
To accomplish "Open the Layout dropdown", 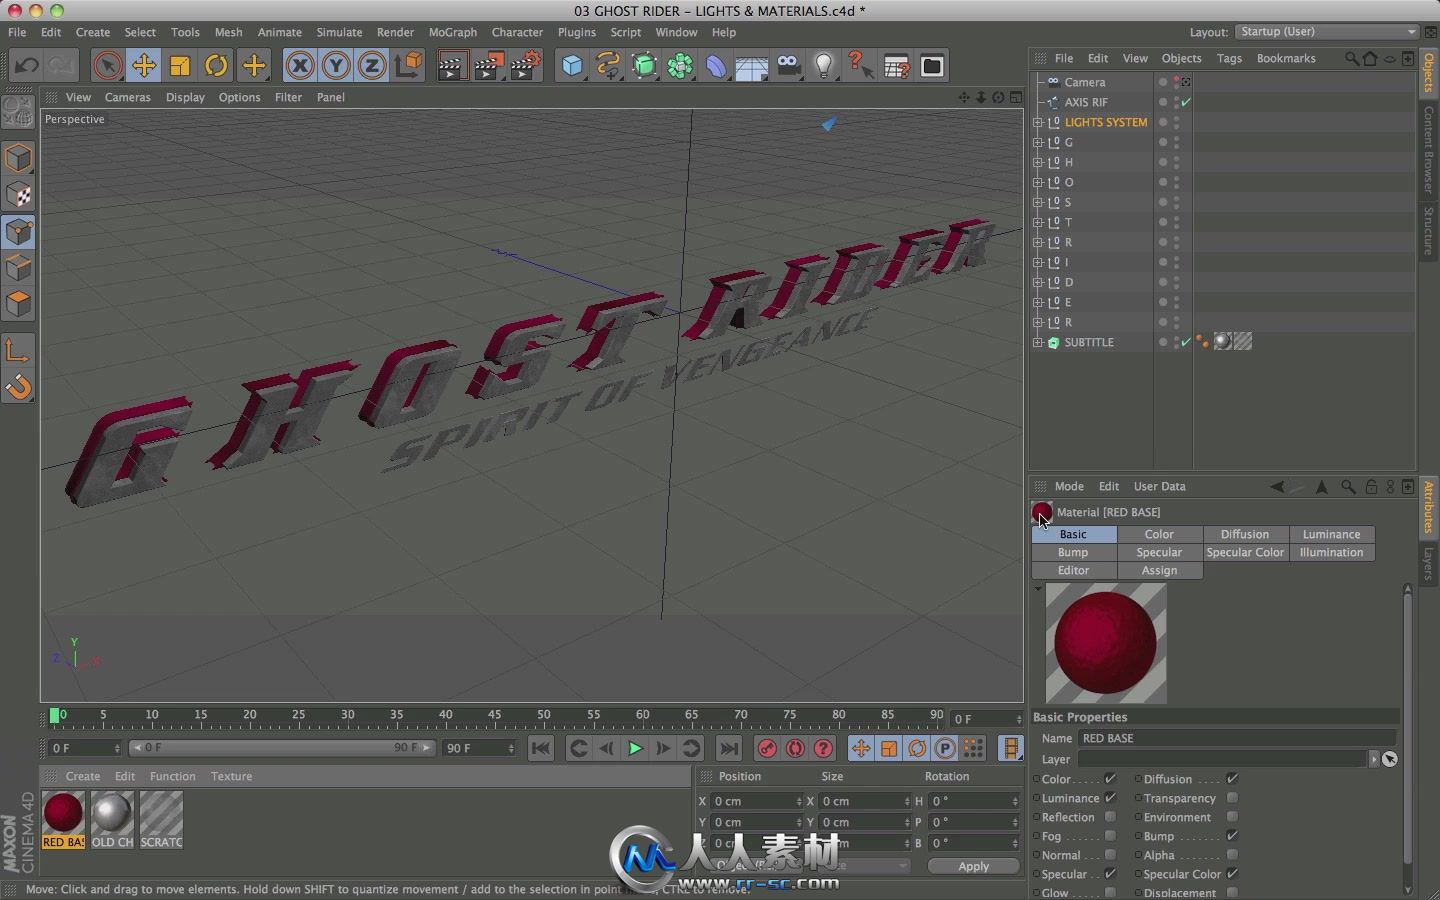I will pos(1326,32).
